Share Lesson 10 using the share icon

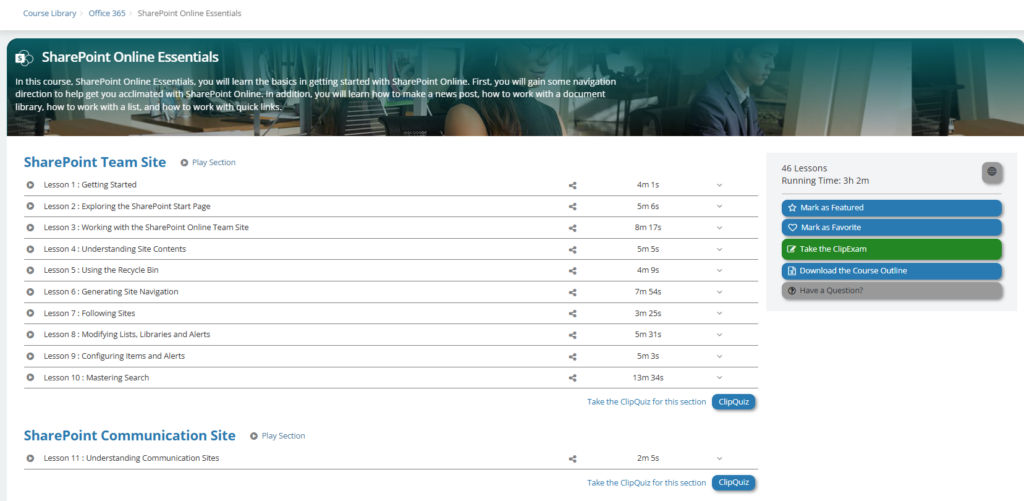point(573,378)
